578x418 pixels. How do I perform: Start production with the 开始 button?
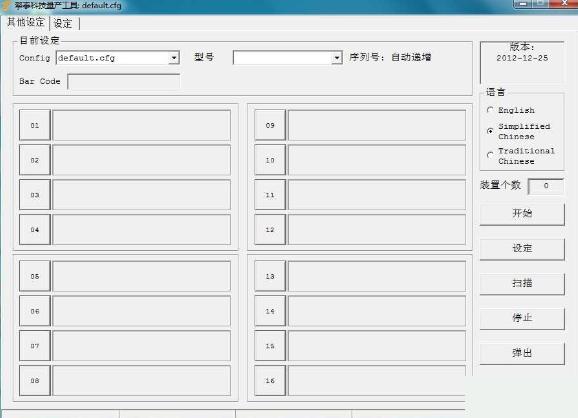[x=522, y=213]
